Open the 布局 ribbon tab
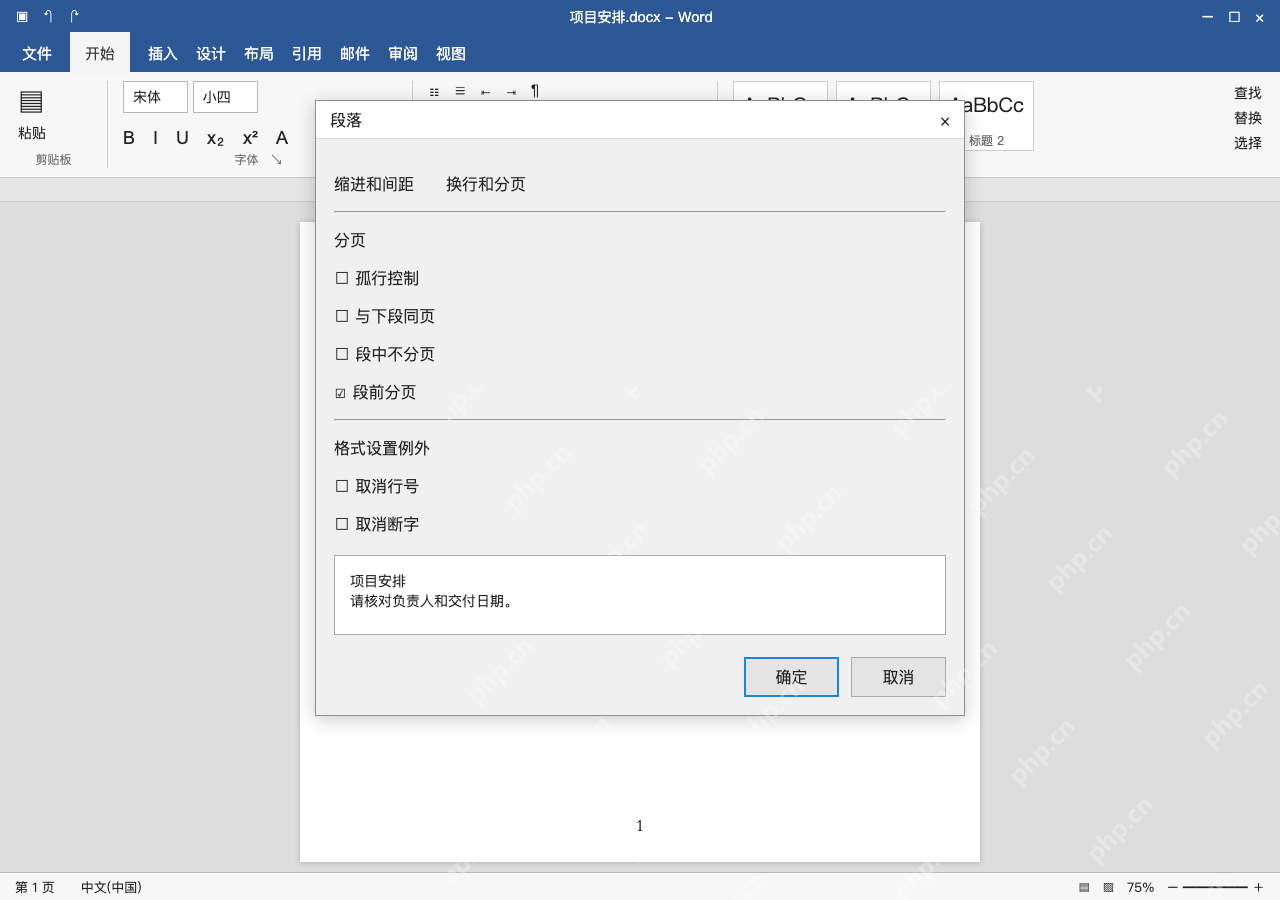 tap(259, 53)
